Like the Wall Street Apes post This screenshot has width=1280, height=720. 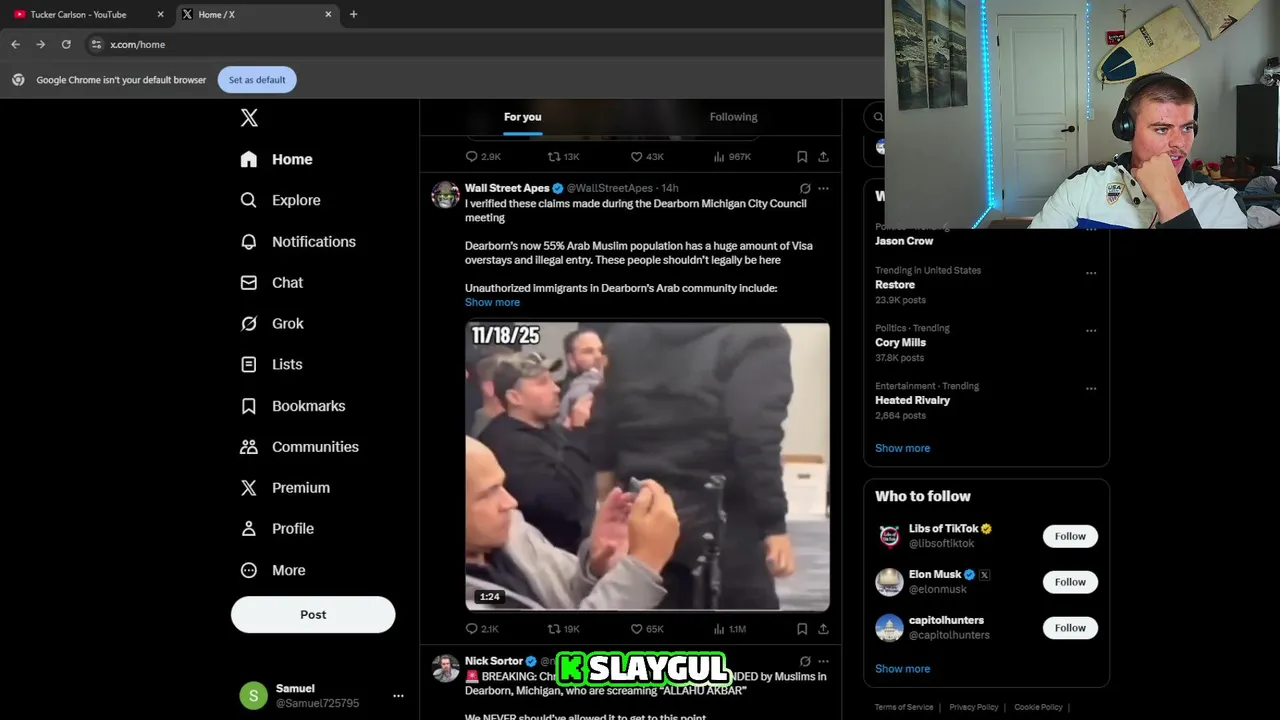647,629
